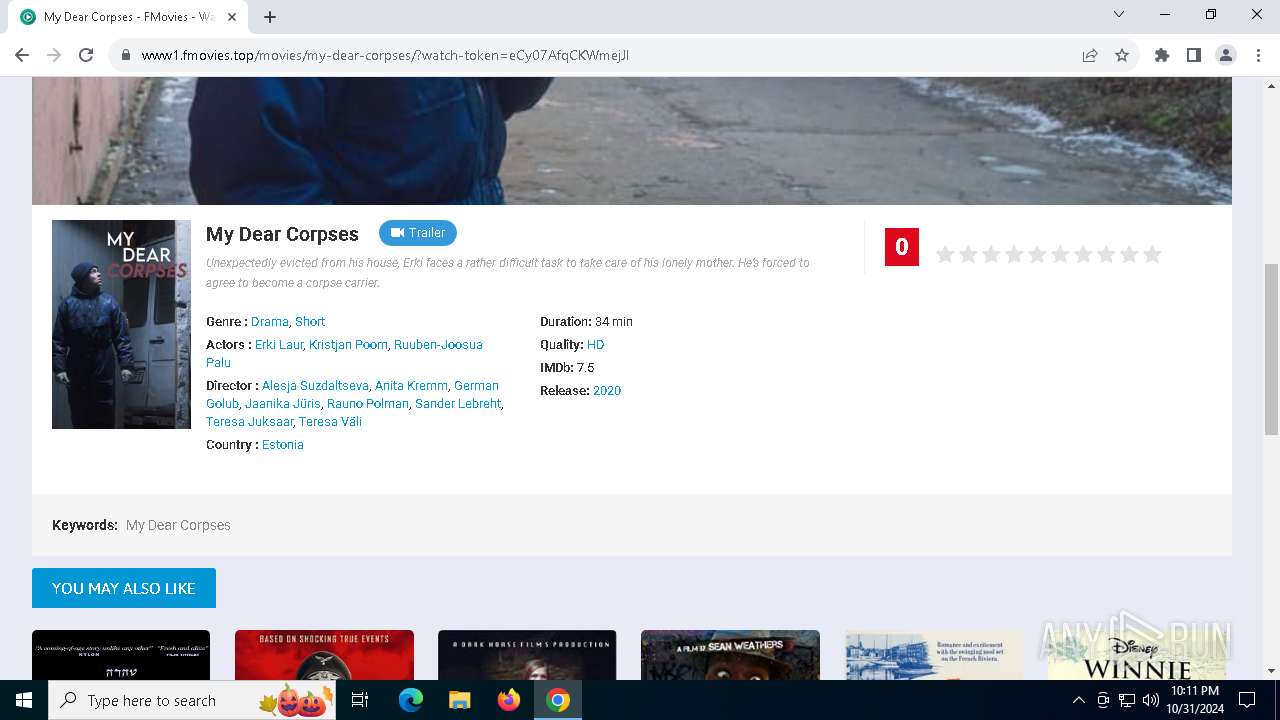Open the Based on Shocking True Events thumbnail

[x=324, y=655]
